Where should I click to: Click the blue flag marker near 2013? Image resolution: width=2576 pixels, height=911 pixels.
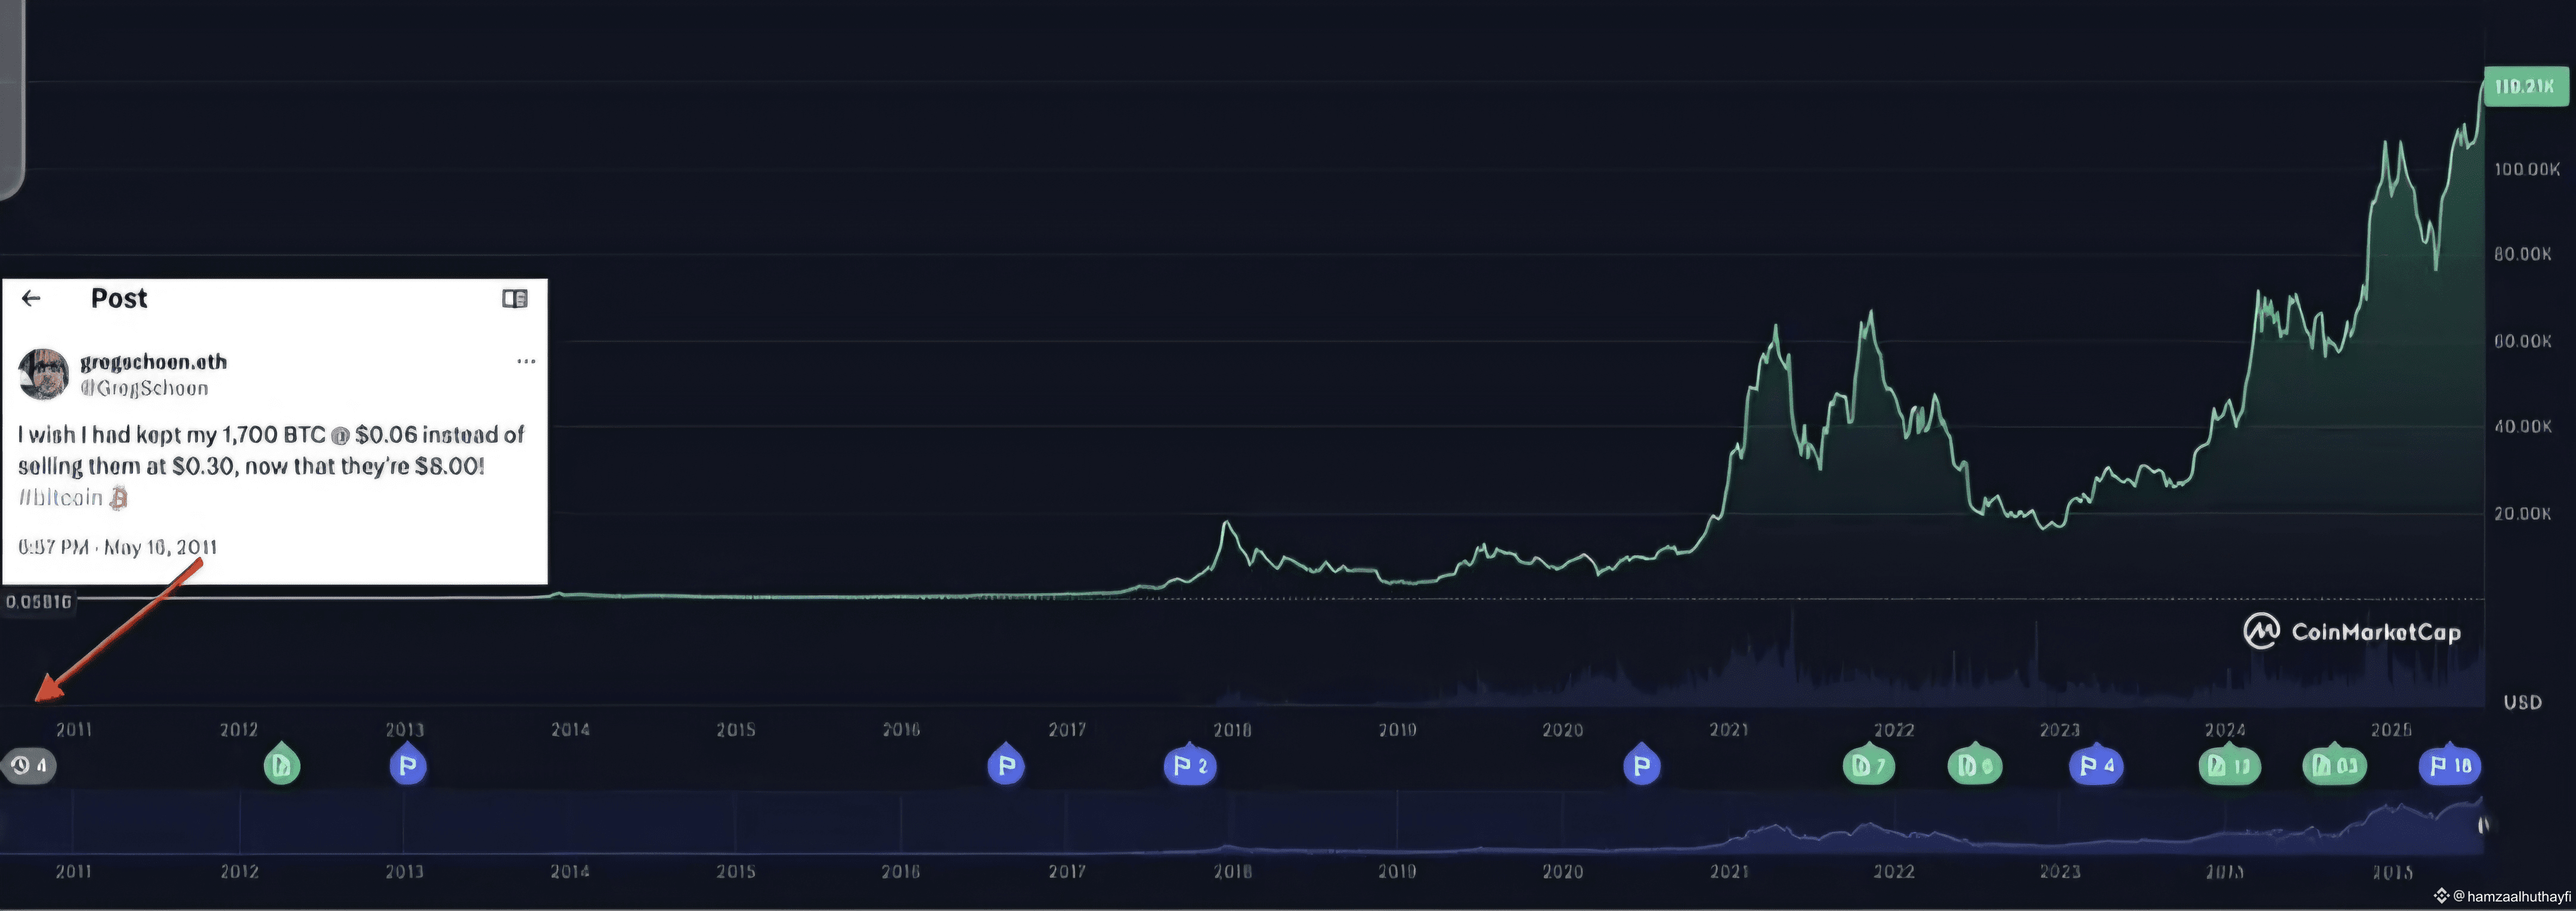(407, 766)
